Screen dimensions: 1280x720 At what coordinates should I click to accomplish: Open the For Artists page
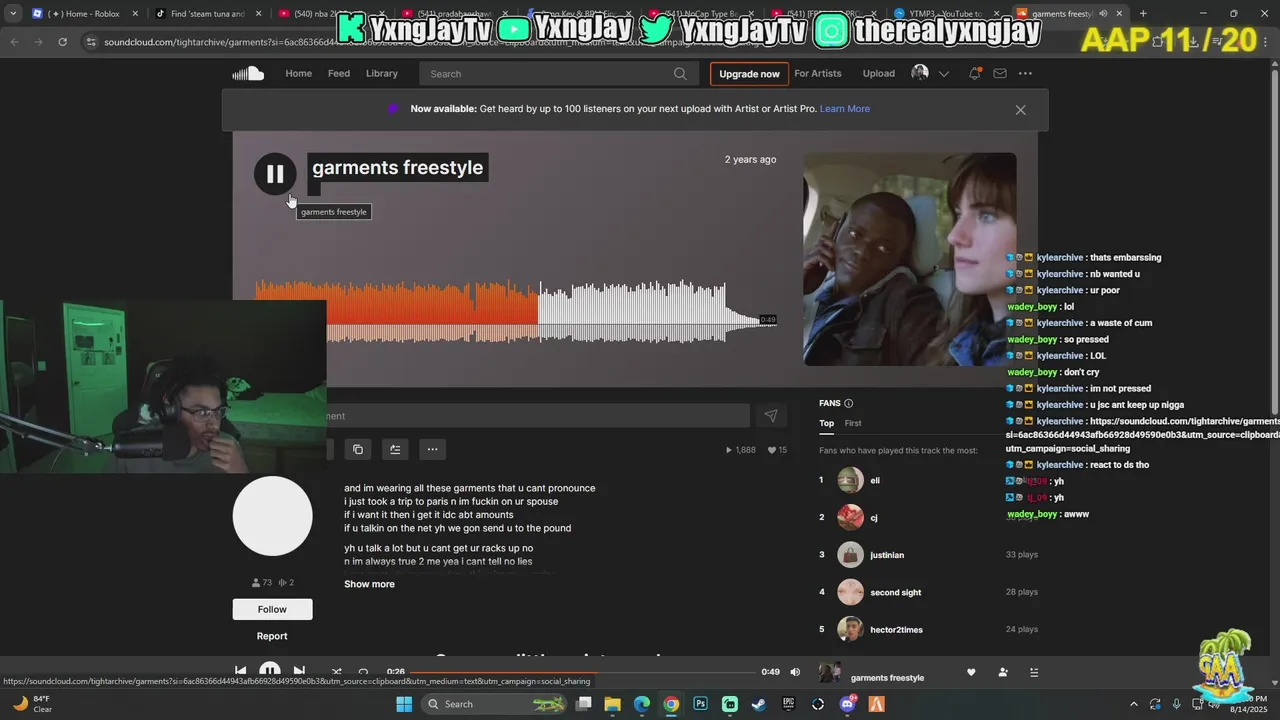(x=818, y=73)
